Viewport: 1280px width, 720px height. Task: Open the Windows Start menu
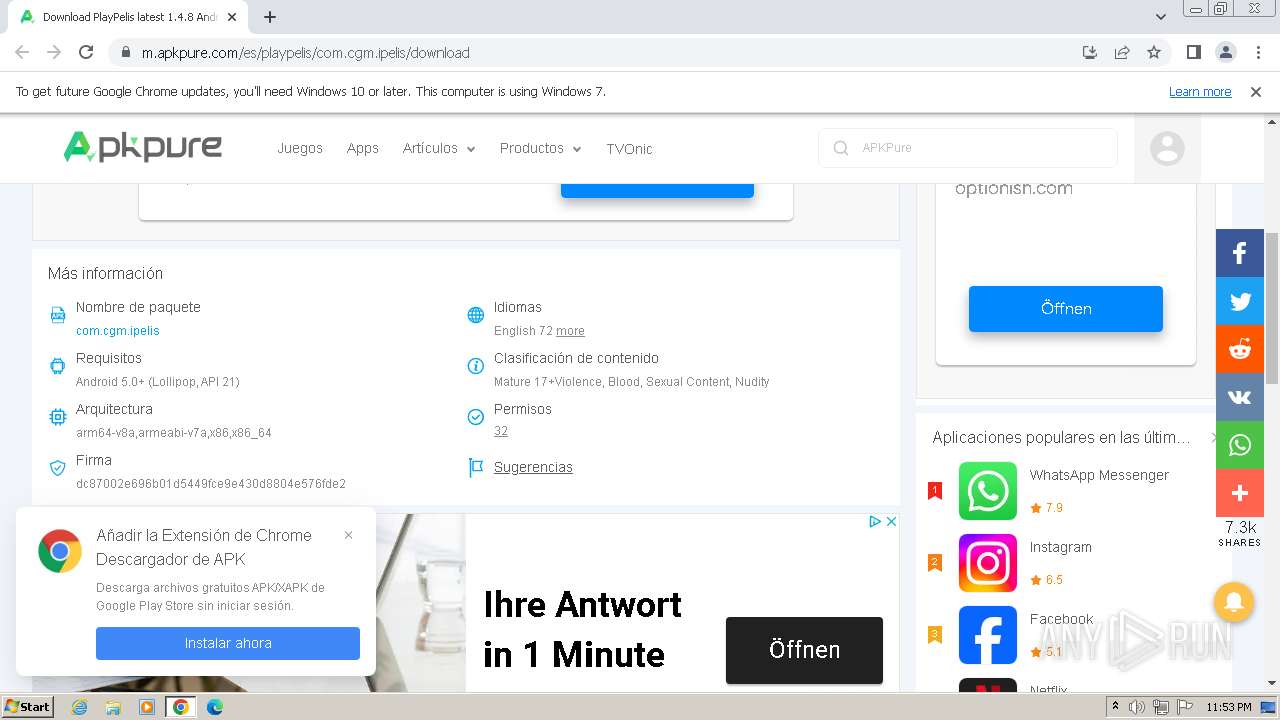click(28, 707)
